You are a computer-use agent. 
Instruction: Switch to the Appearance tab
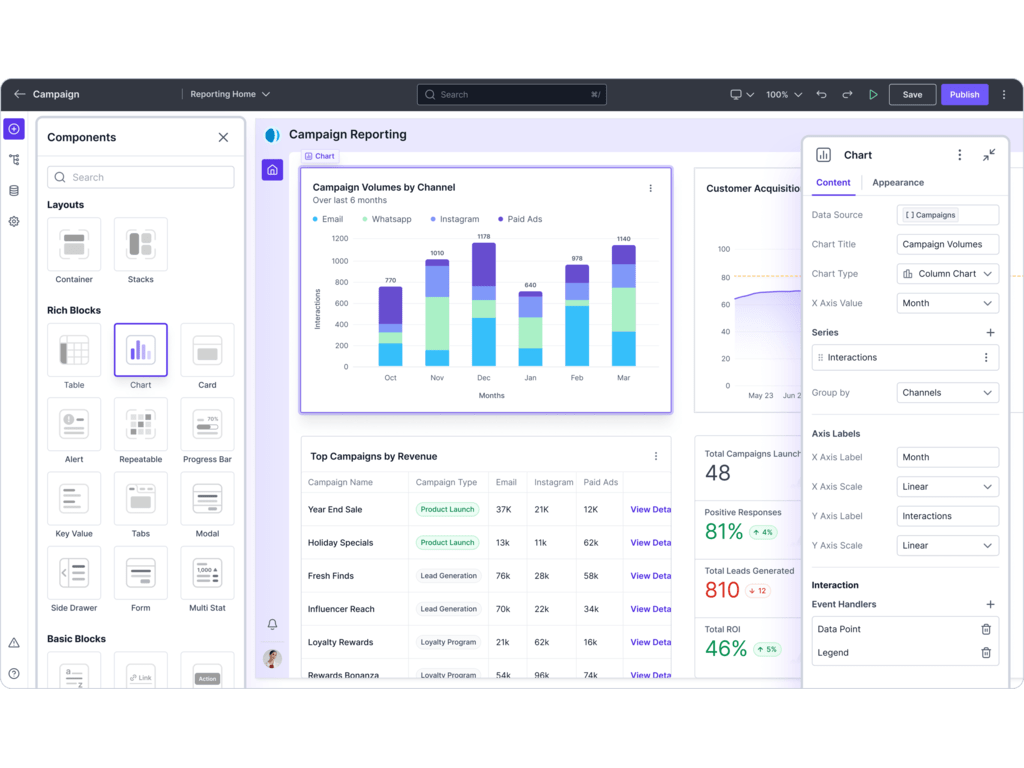point(898,183)
